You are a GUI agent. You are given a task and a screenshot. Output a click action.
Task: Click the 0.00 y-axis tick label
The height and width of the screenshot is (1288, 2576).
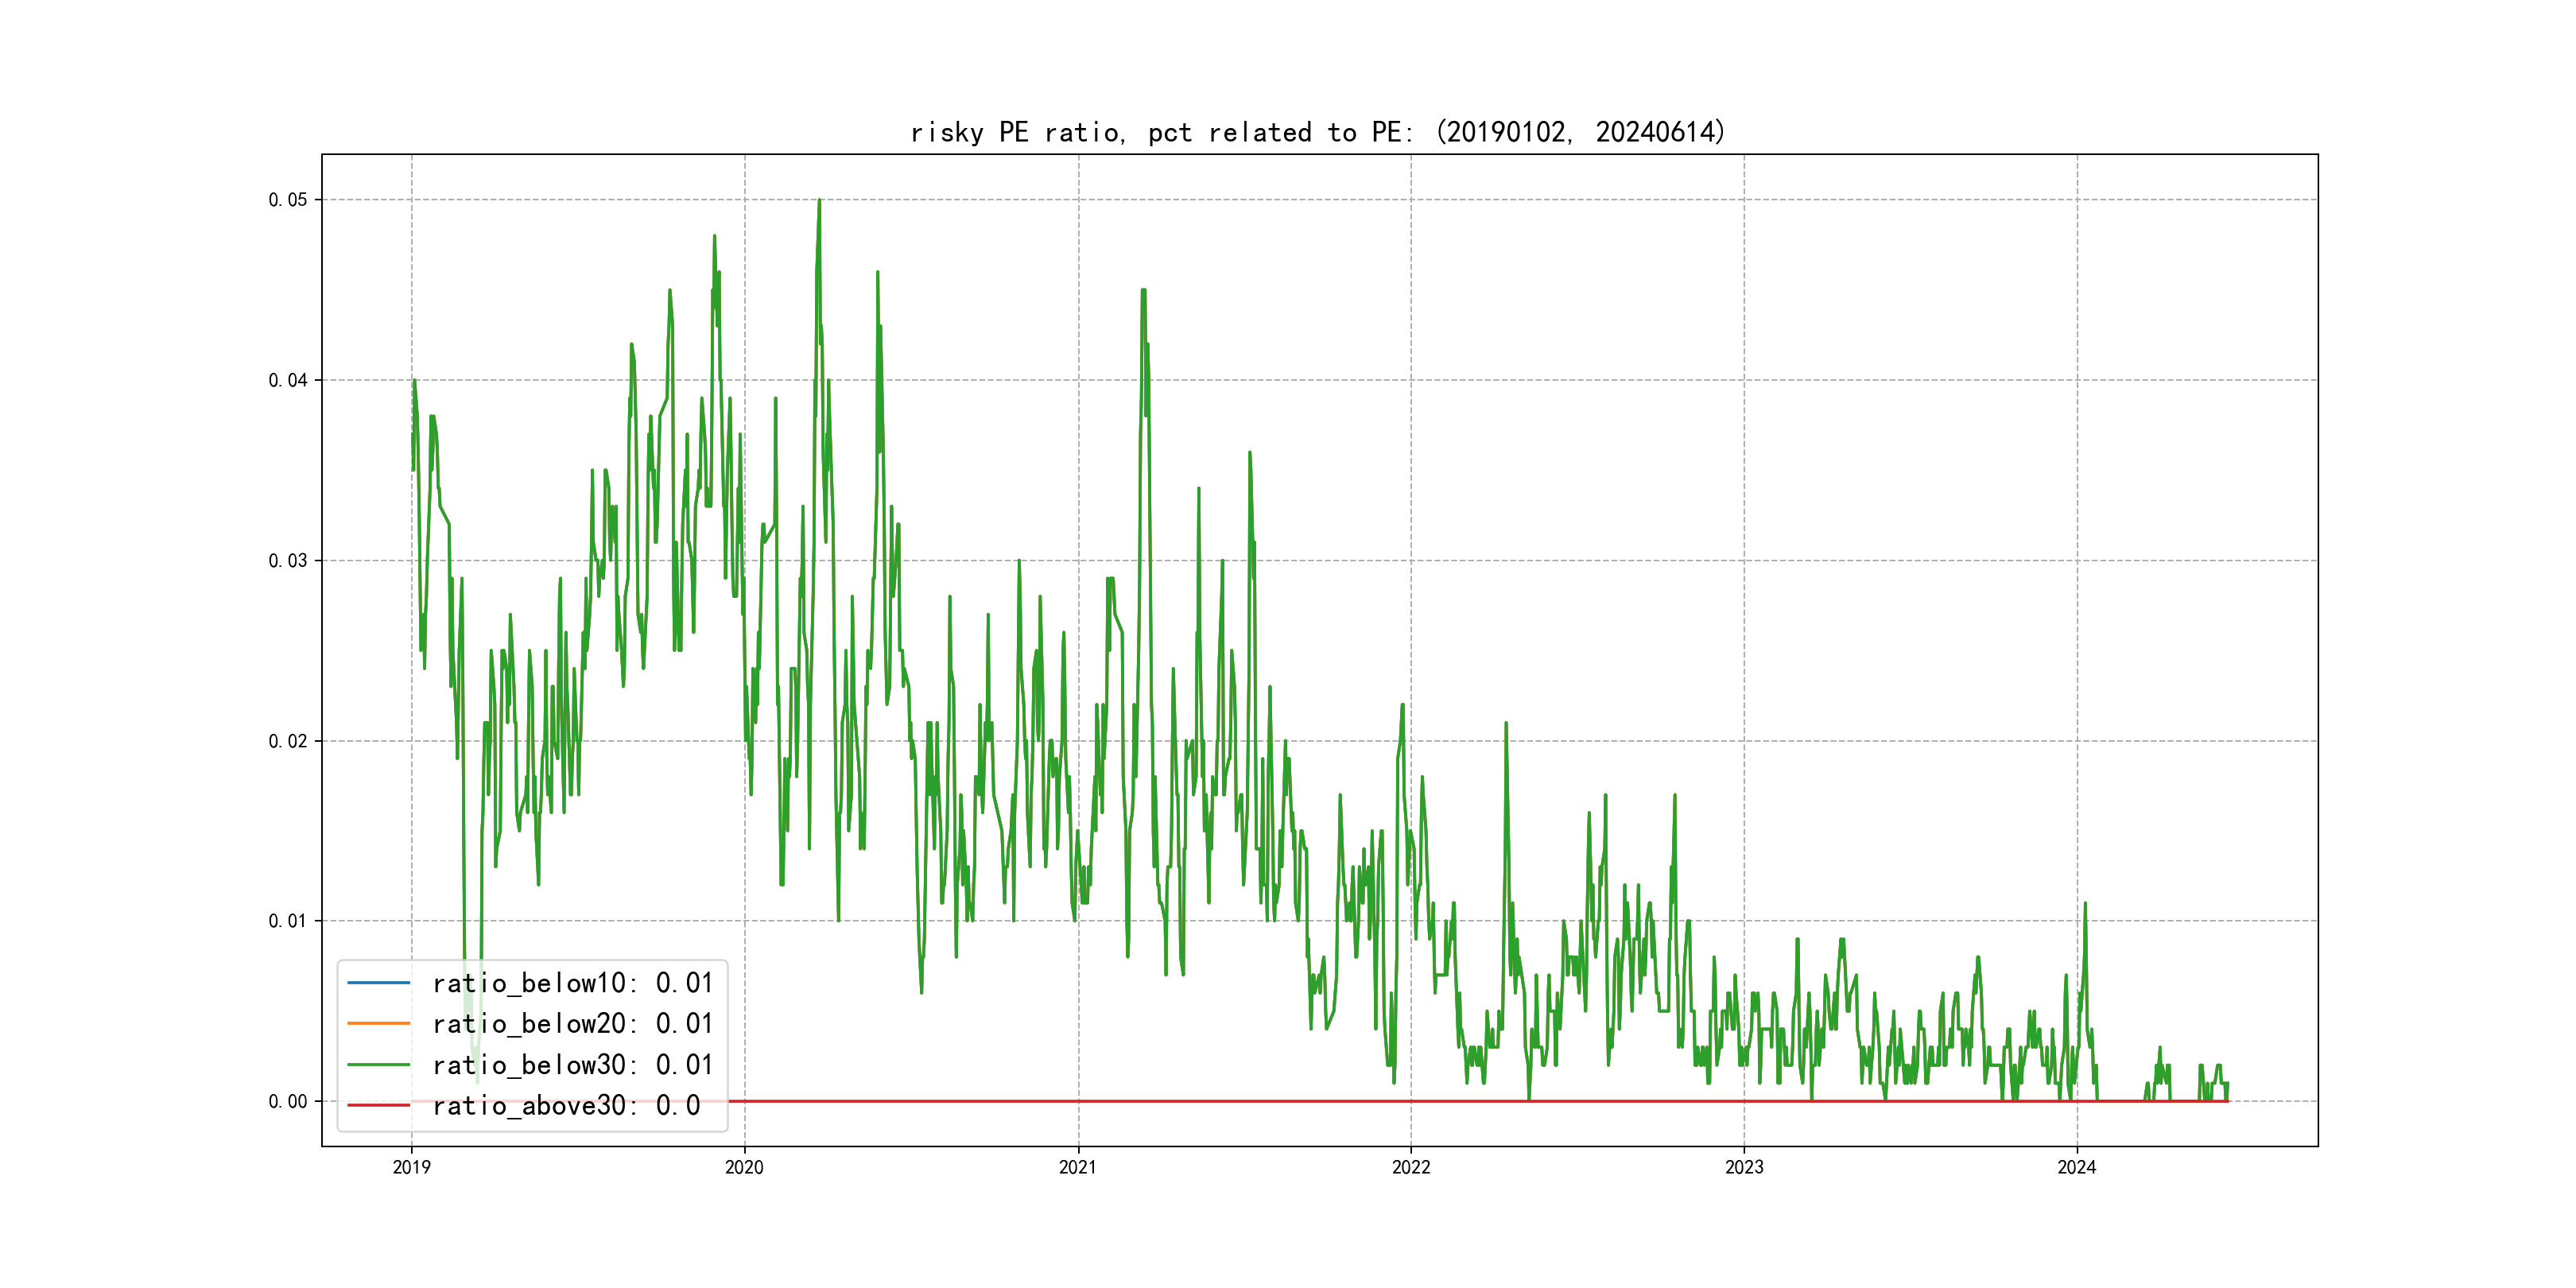[x=287, y=1102]
